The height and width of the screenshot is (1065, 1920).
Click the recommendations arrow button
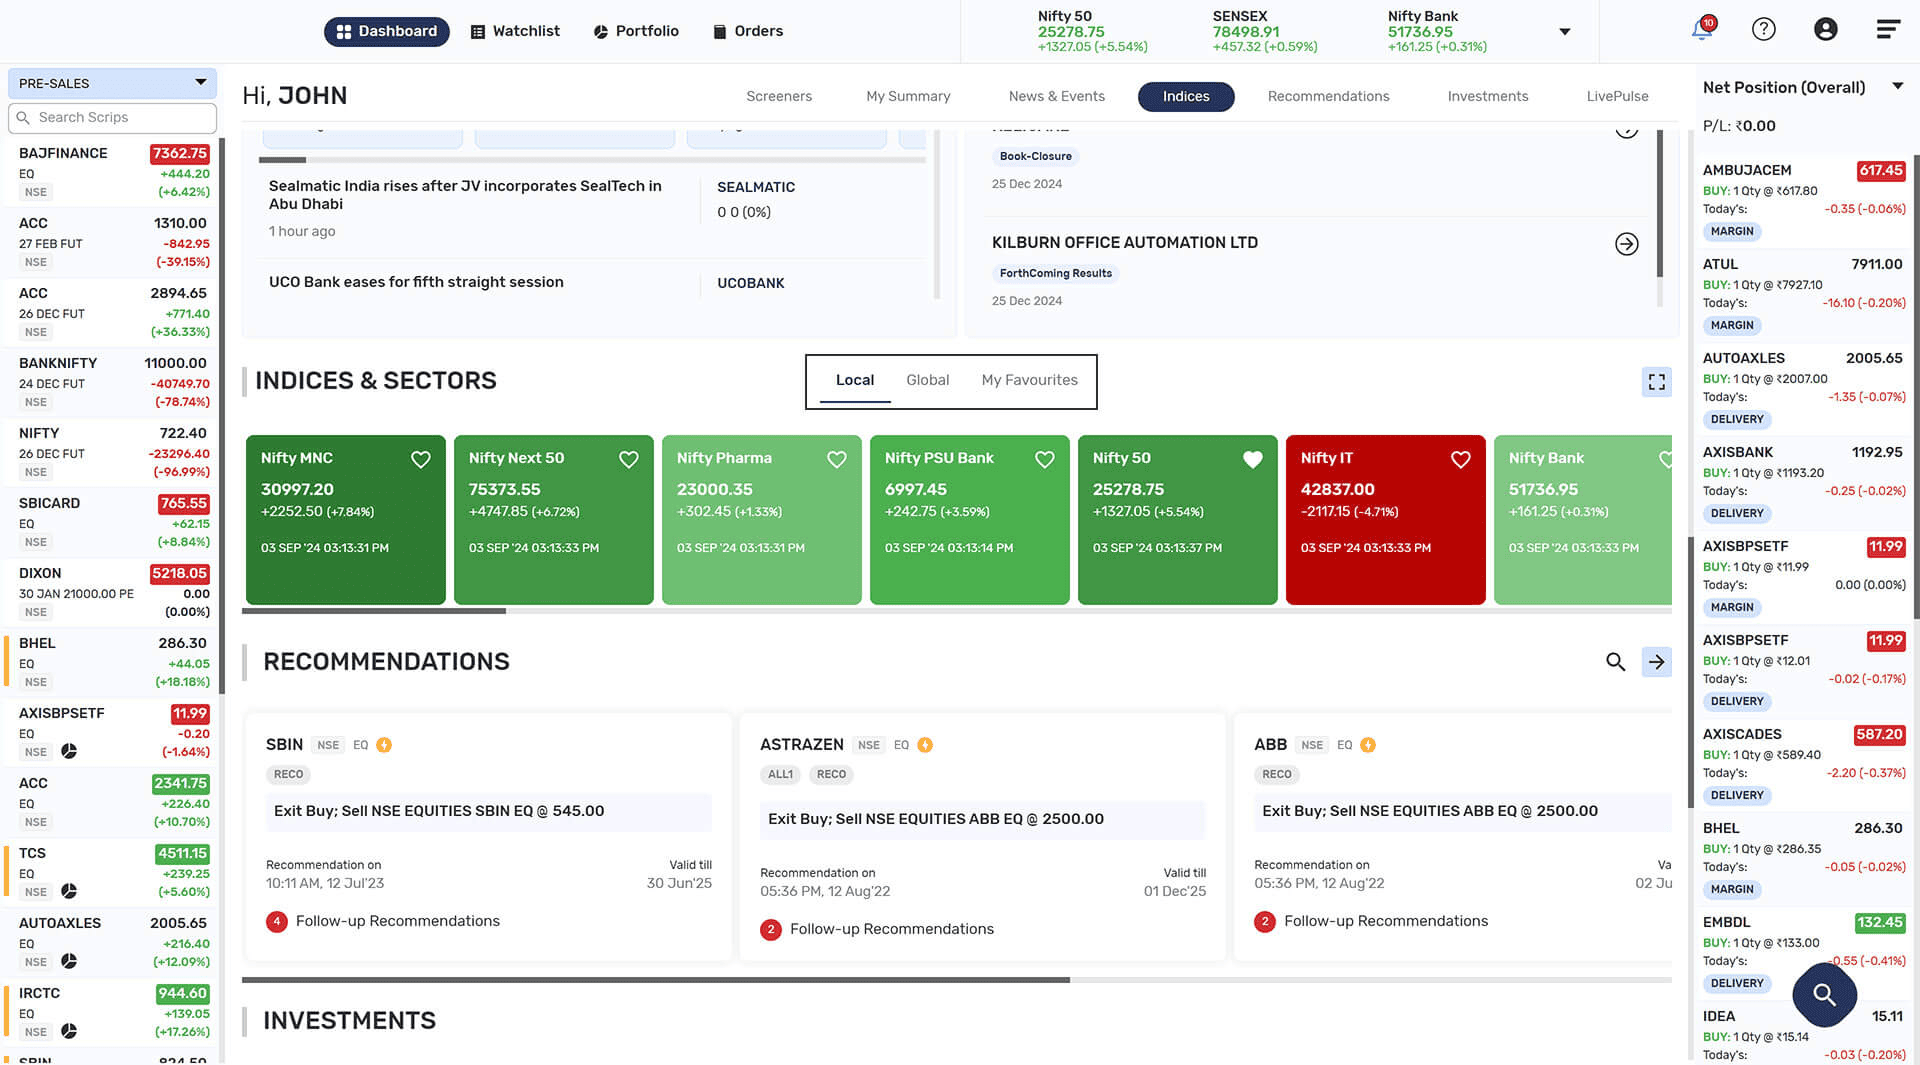pos(1657,662)
